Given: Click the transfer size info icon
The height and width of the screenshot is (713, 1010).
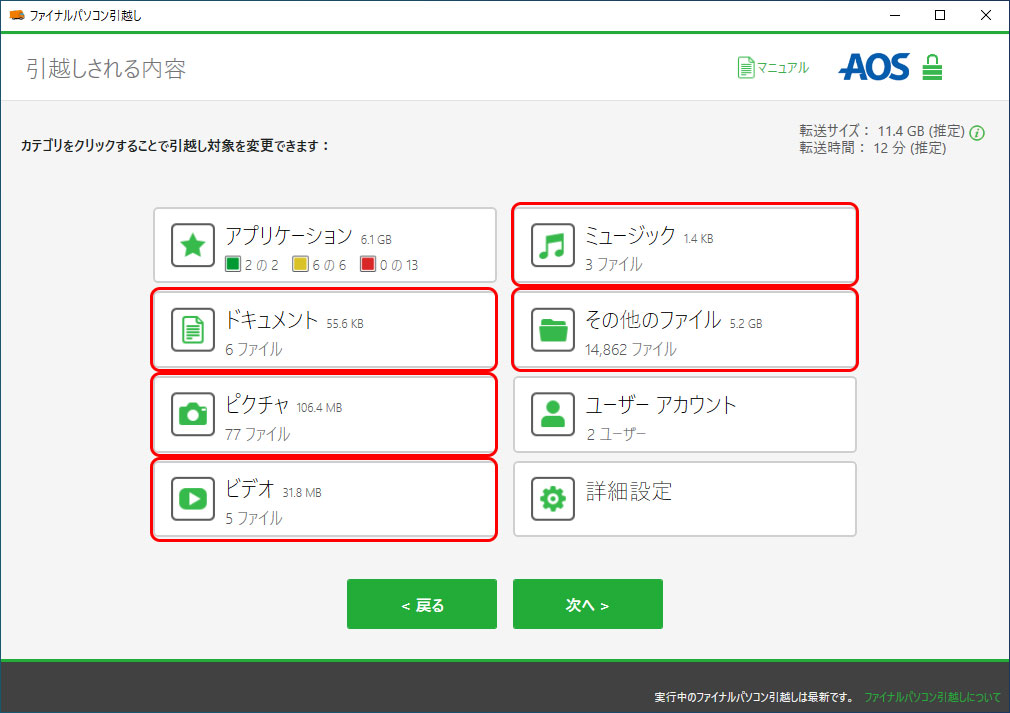Looking at the screenshot, I should click(x=977, y=132).
